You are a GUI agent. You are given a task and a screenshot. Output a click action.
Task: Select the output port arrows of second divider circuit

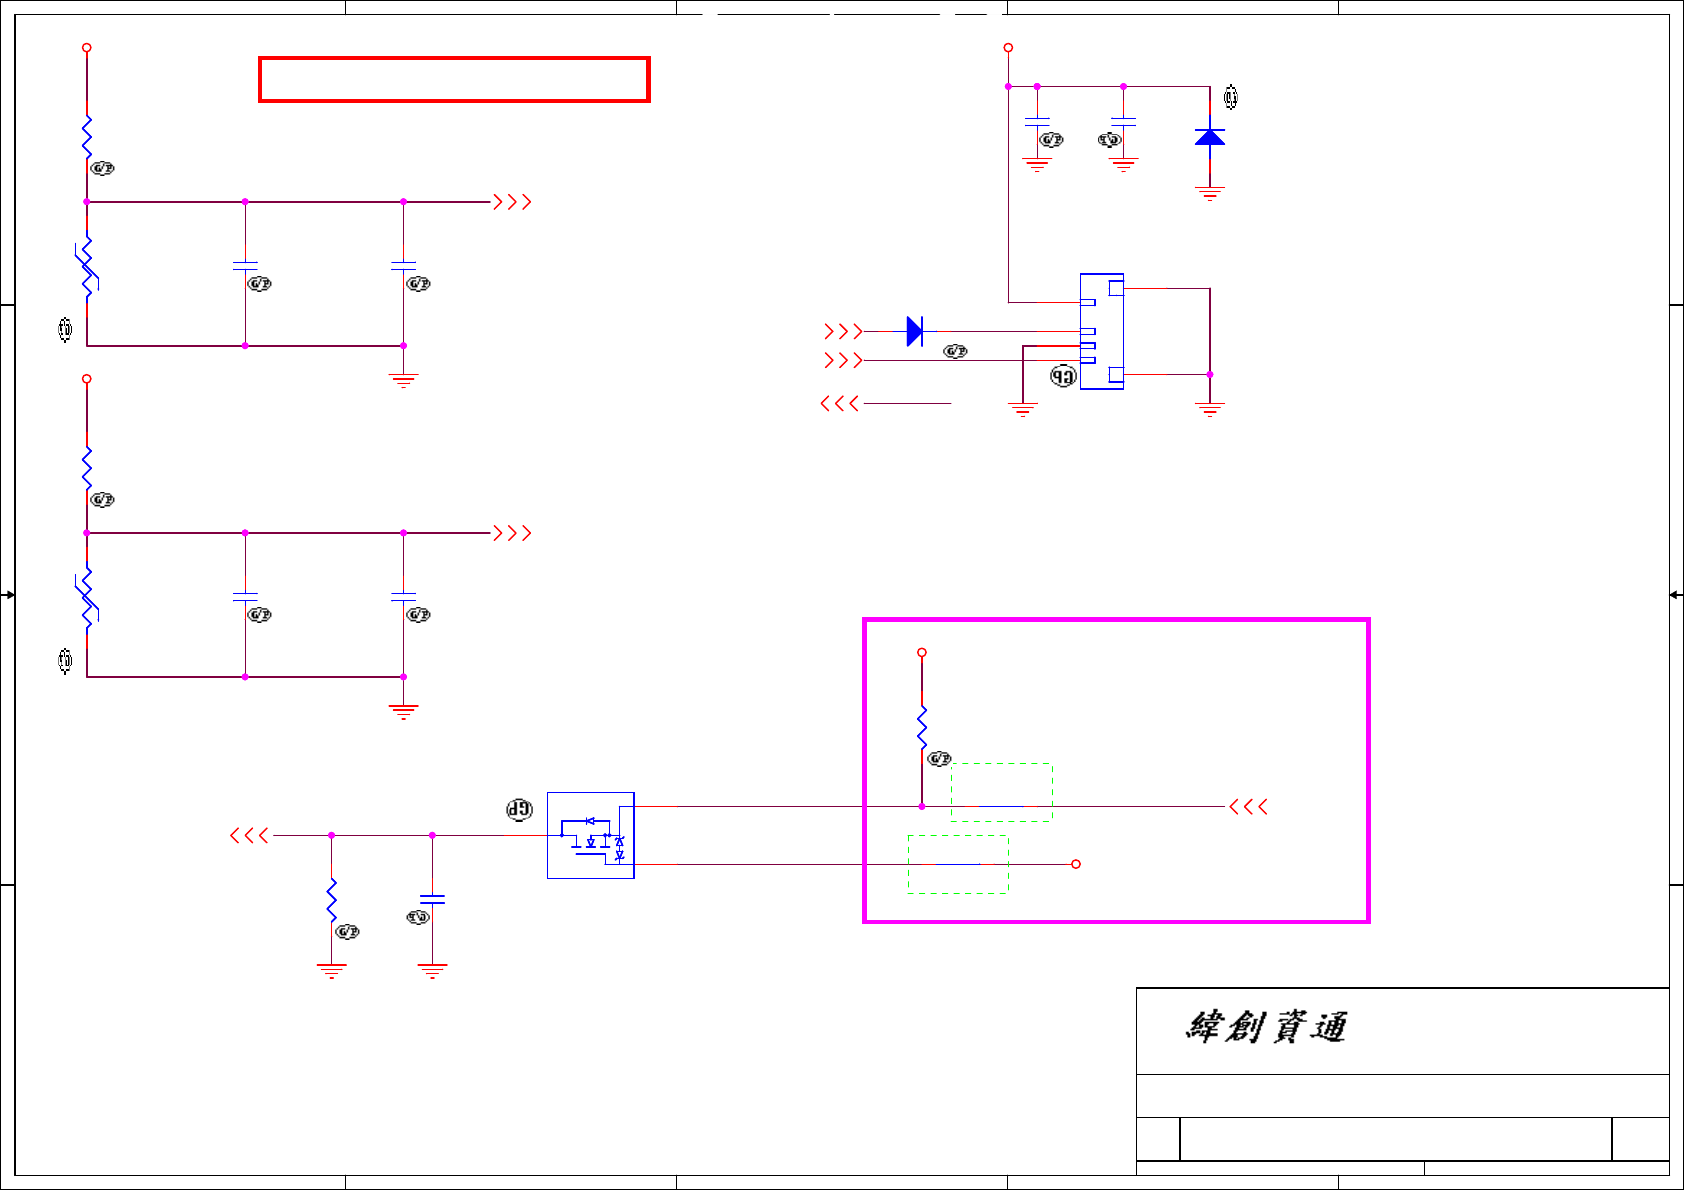coord(512,533)
